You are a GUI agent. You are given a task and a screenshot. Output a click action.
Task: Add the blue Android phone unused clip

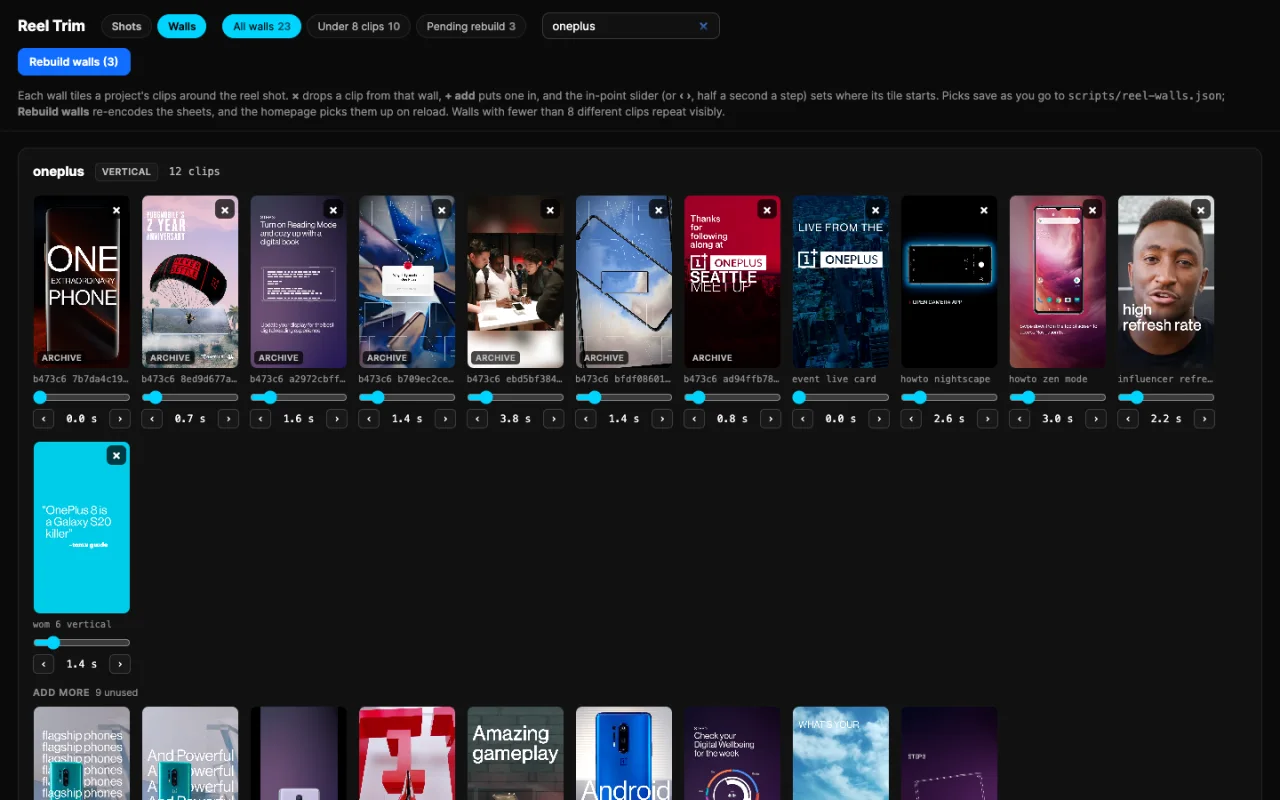tap(624, 753)
